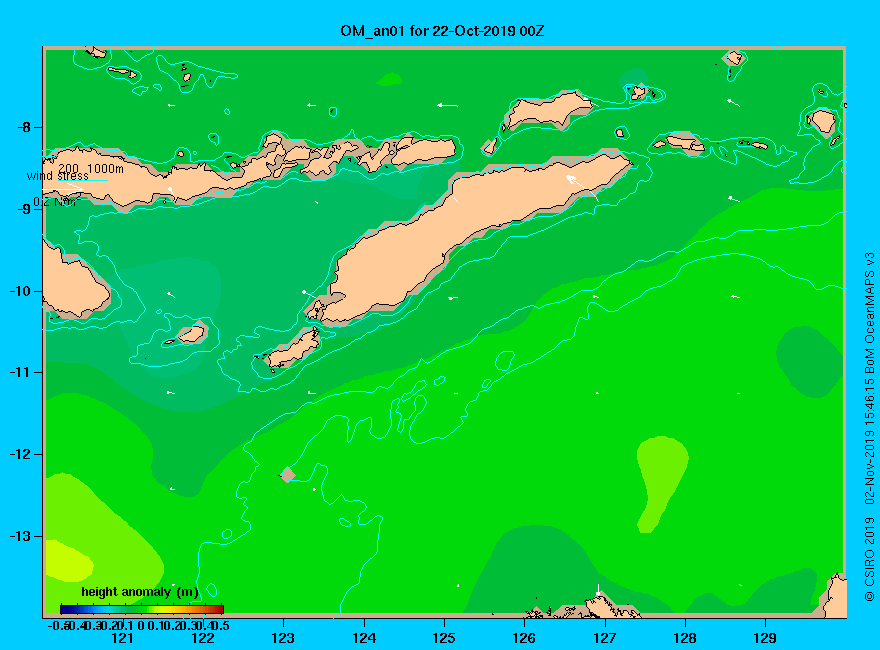Click the latitude label "-10"
This screenshot has width=880, height=650.
21,291
